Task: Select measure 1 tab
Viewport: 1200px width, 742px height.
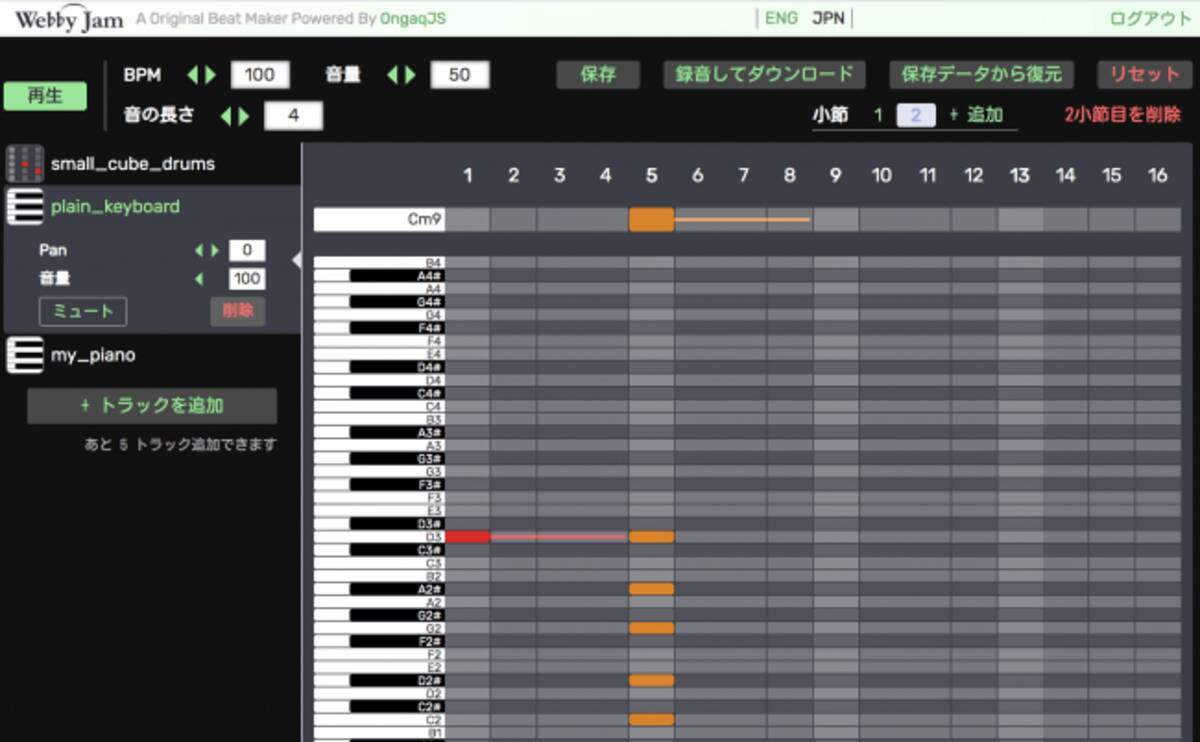Action: [x=878, y=115]
